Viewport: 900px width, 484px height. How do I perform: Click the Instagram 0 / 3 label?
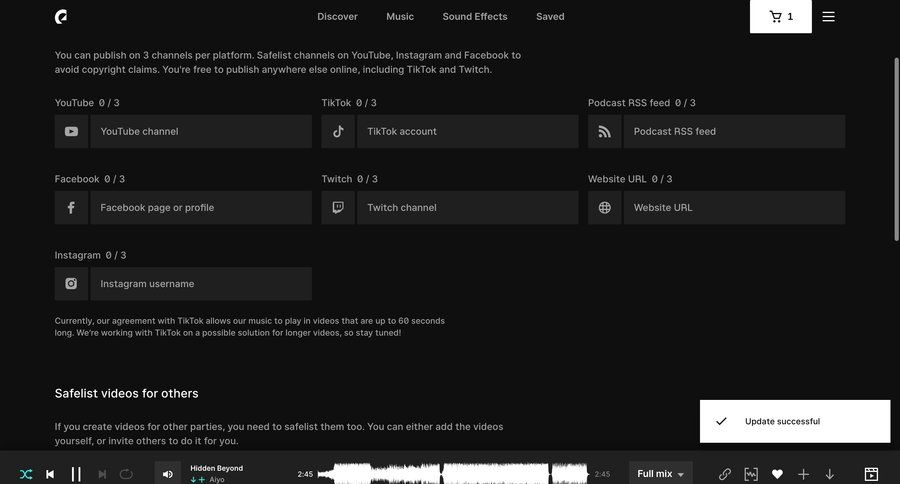(x=90, y=255)
